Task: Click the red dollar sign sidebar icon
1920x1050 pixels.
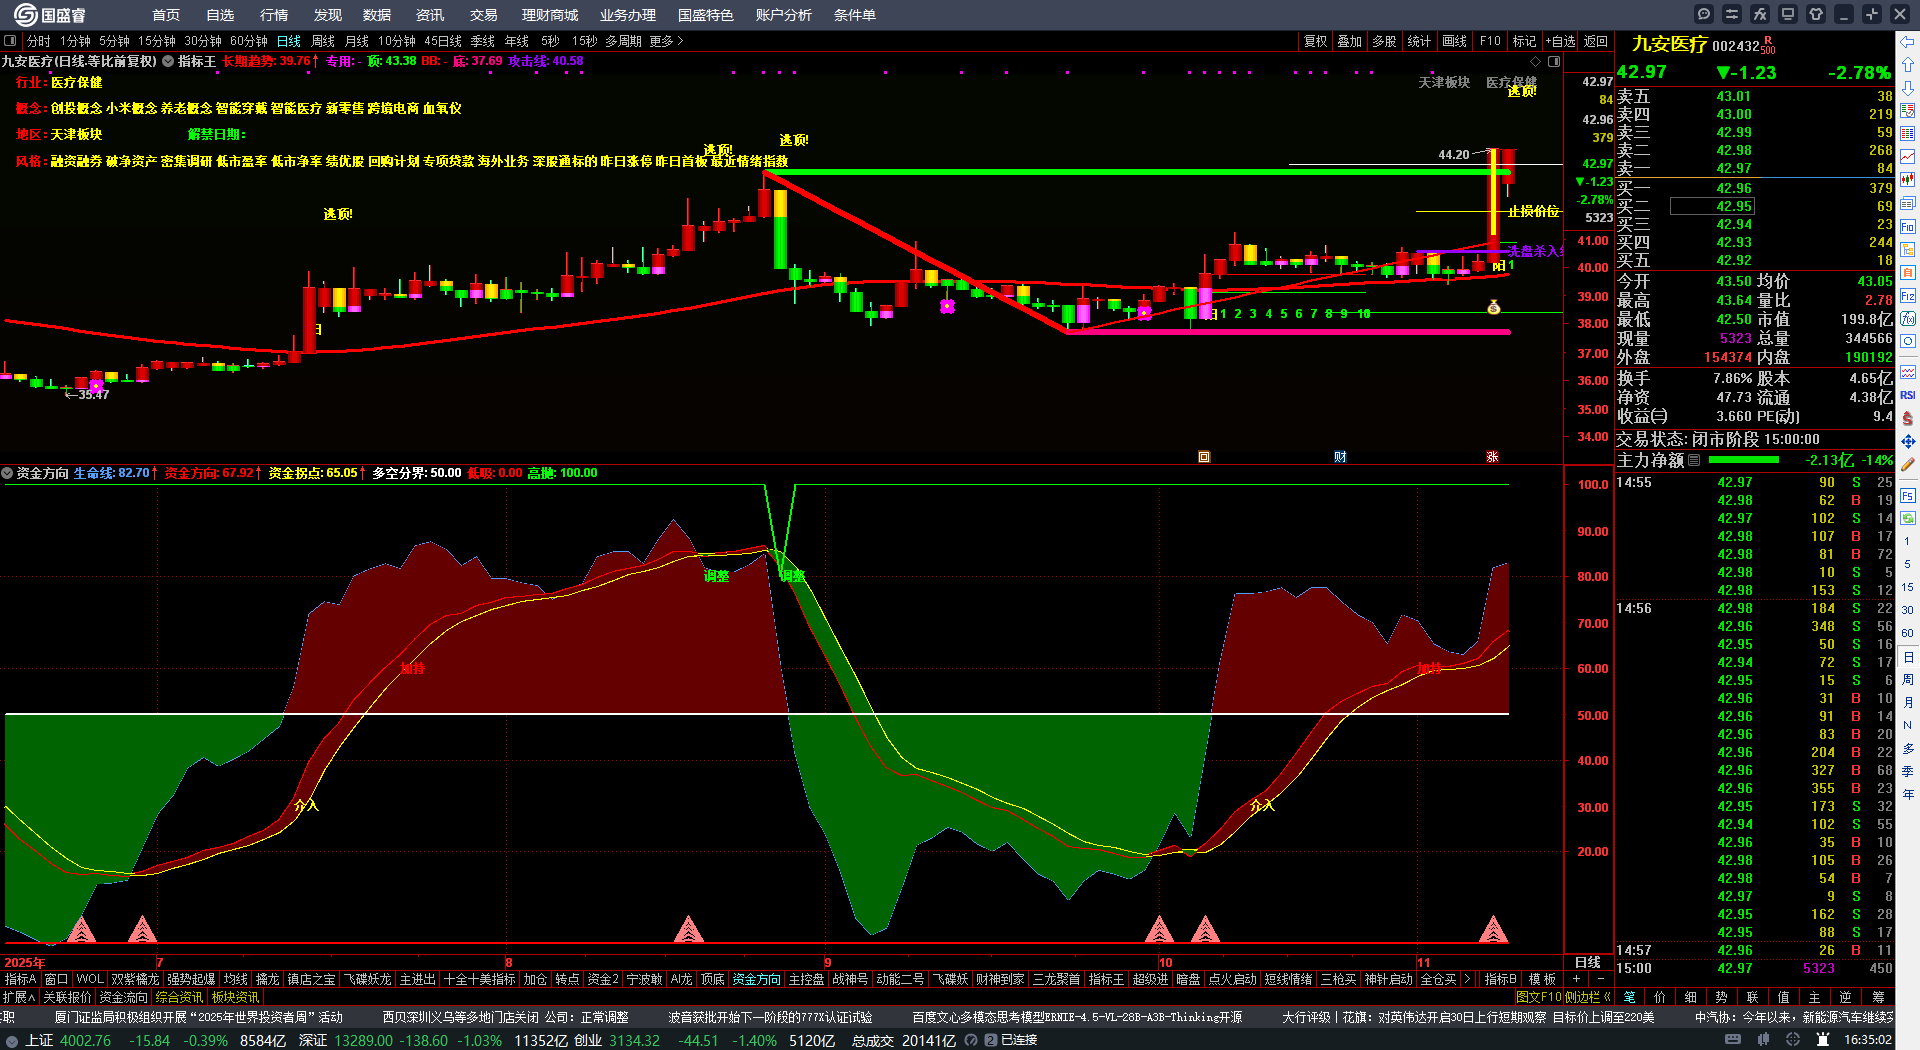Action: [1908, 418]
